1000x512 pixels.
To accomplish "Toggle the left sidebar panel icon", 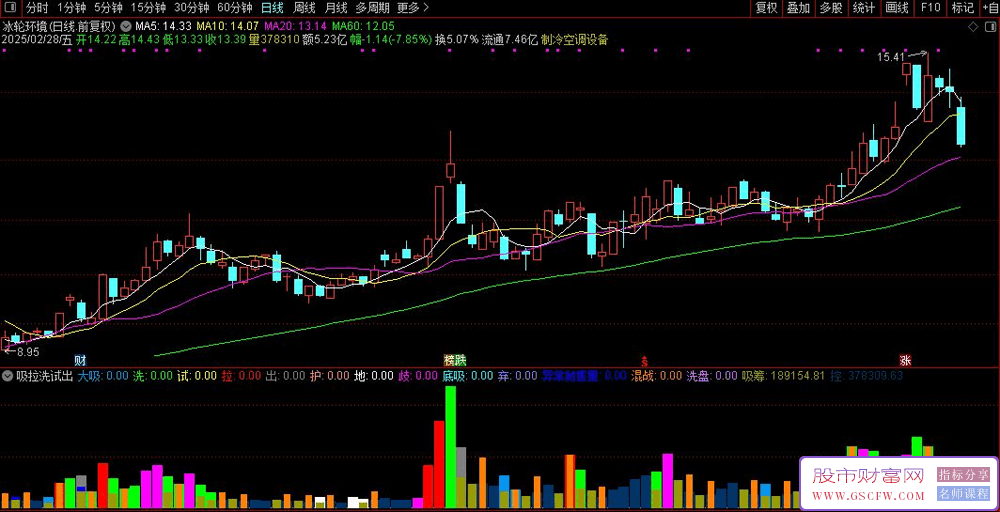I will pos(10,8).
